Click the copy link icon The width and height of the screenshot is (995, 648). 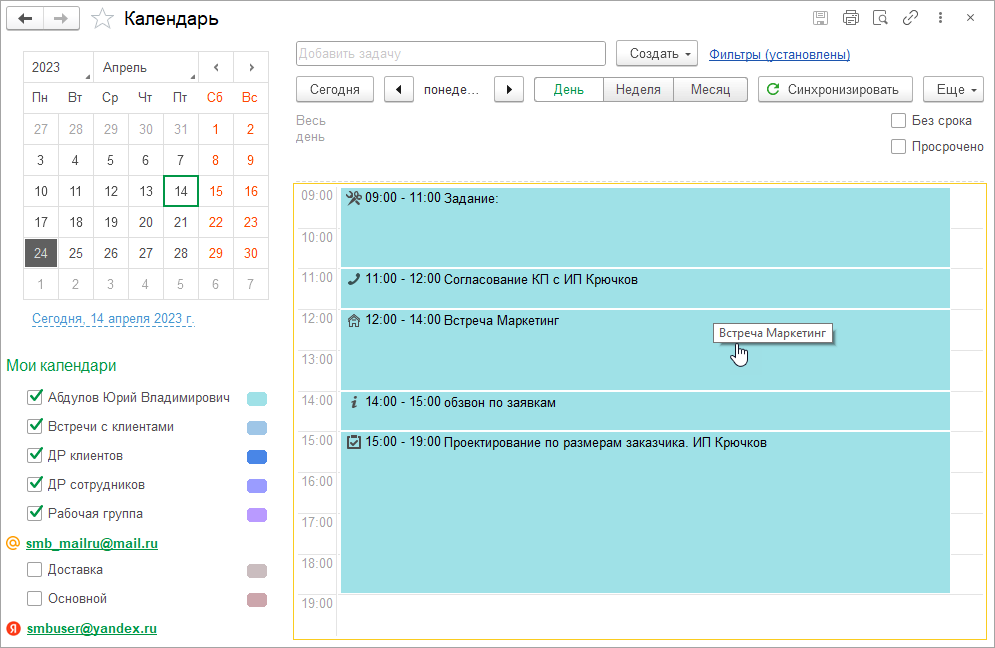click(910, 18)
